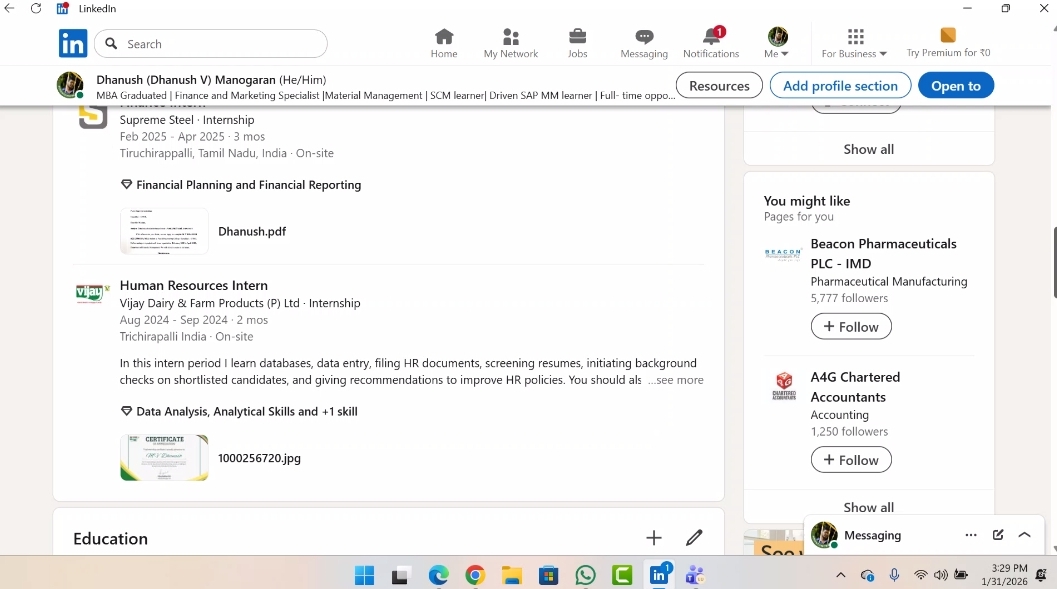Screen dimensions: 1057x589
Task: Click the Try Premium link
Action: 948,43
